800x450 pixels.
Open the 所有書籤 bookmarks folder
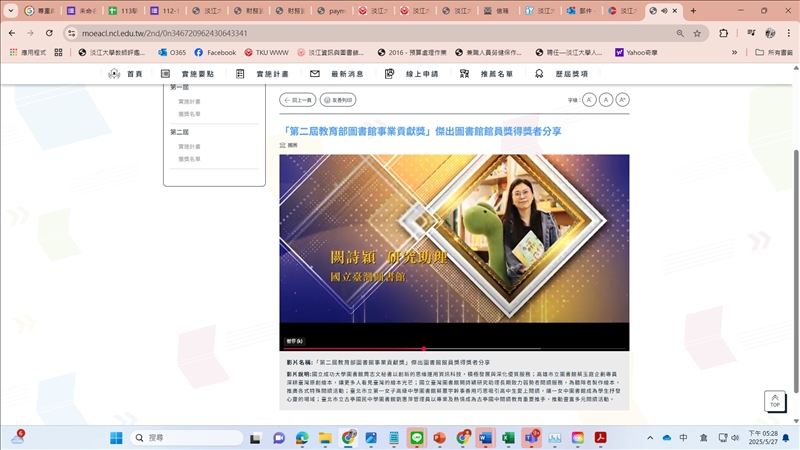(774, 52)
